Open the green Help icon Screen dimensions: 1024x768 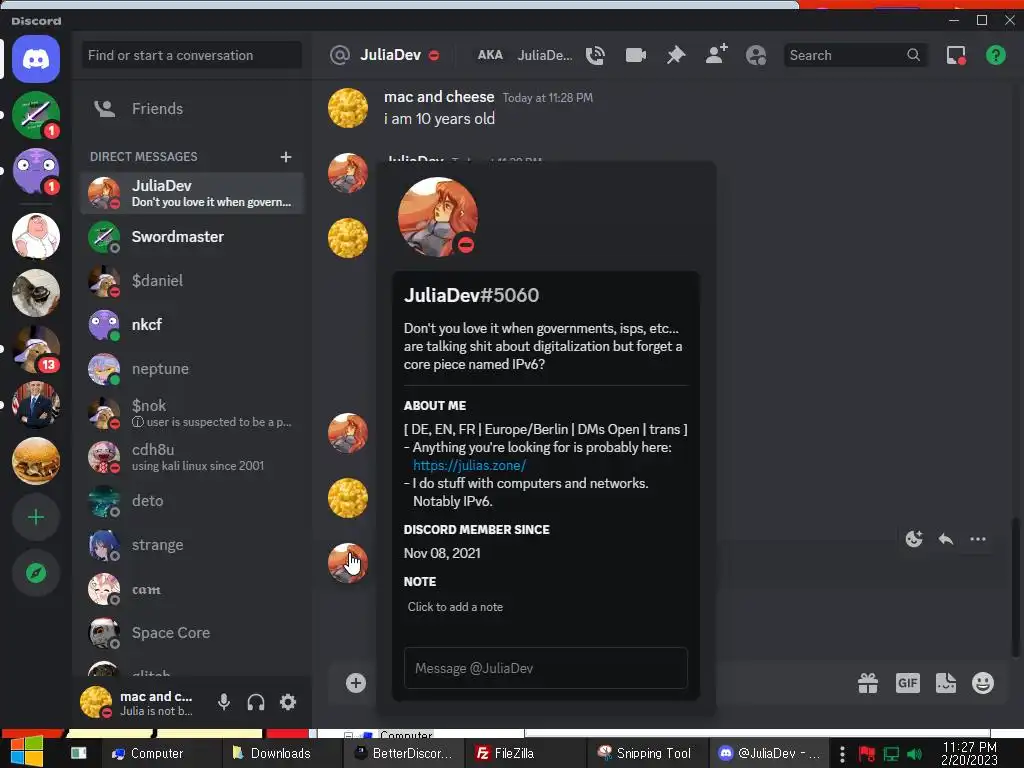coord(995,56)
